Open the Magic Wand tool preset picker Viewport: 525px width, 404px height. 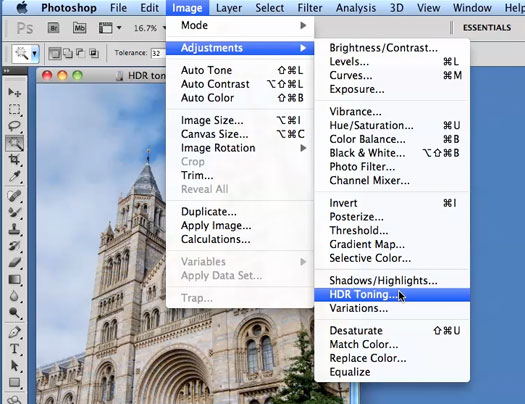(34, 53)
